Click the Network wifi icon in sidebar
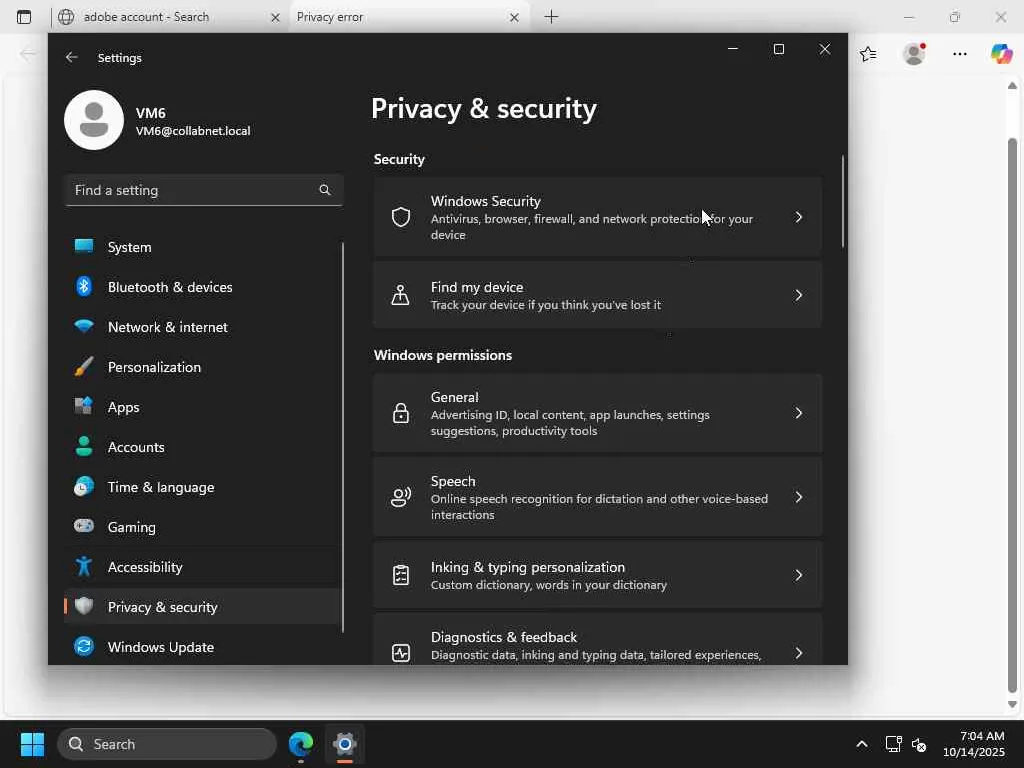The width and height of the screenshot is (1024, 768). [84, 326]
